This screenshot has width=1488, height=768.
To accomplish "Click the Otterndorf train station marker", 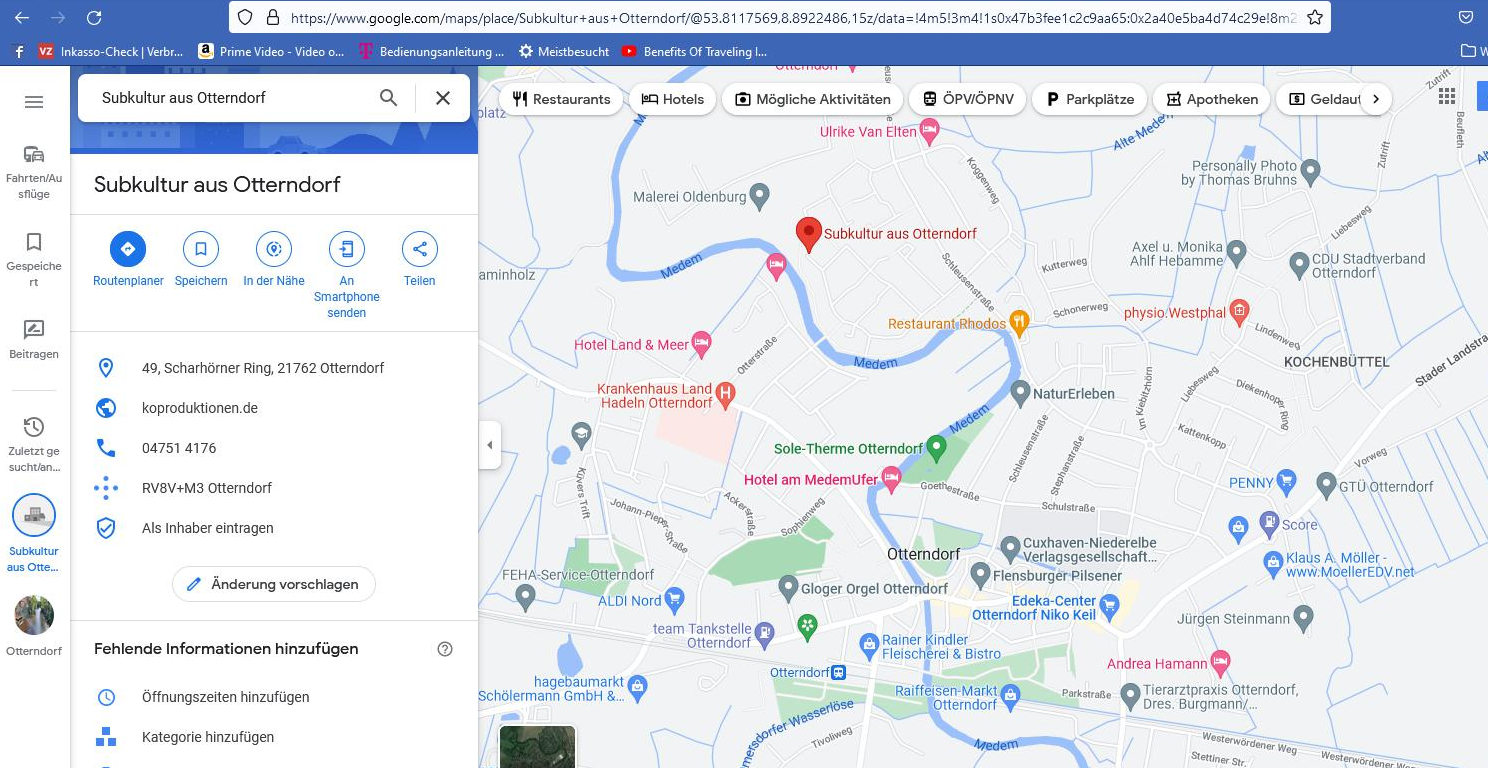I will pyautogui.click(x=839, y=673).
